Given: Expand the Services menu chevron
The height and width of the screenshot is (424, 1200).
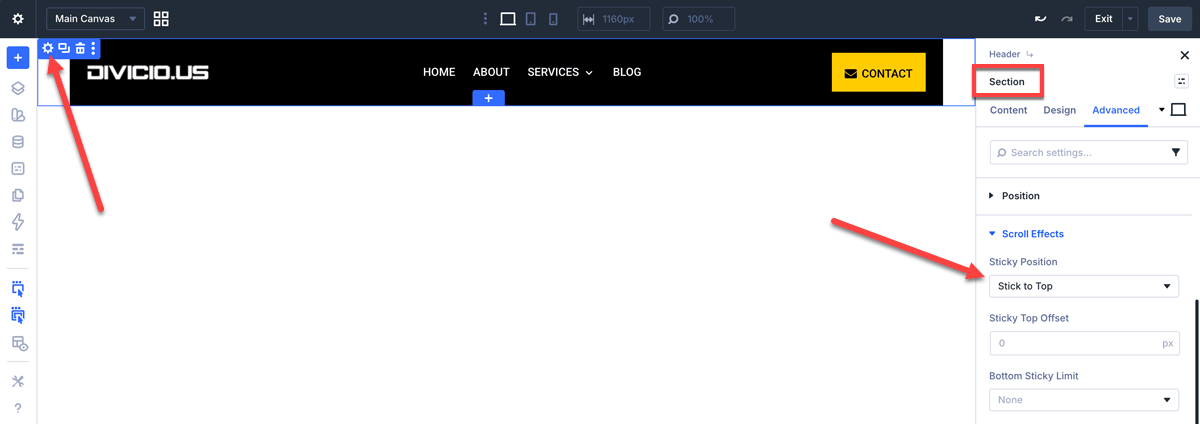Looking at the screenshot, I should [x=589, y=73].
